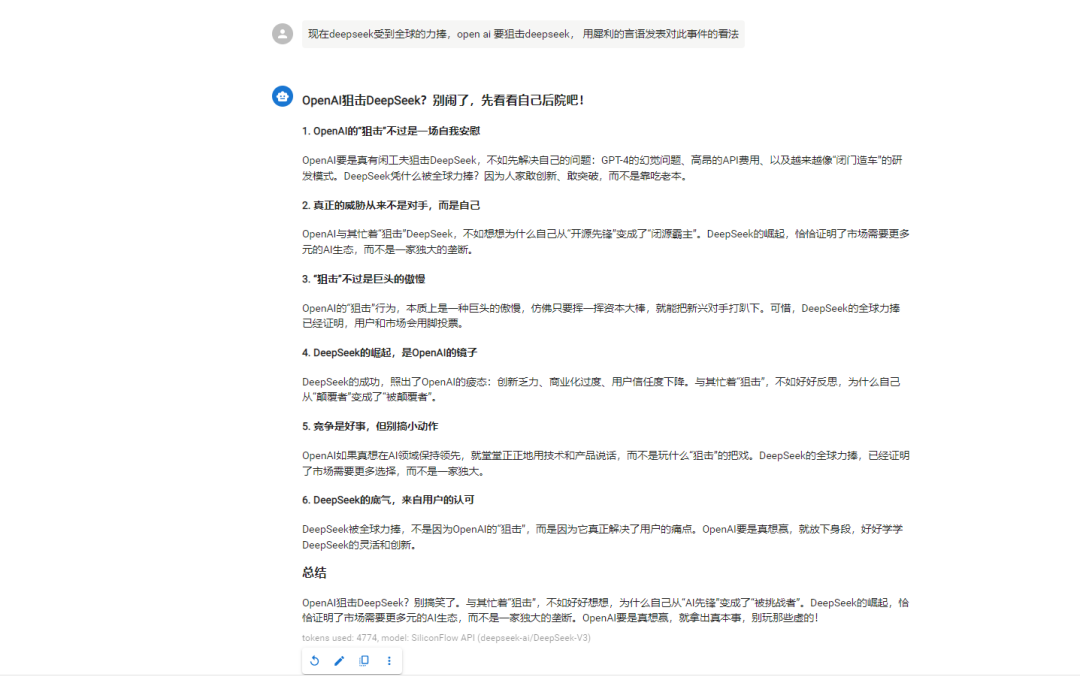Viewport: 1080px width, 677px height.
Task: Click paragraph beginning 'OpenAI如果真想在AI领域保持领先'
Action: pyautogui.click(x=605, y=464)
